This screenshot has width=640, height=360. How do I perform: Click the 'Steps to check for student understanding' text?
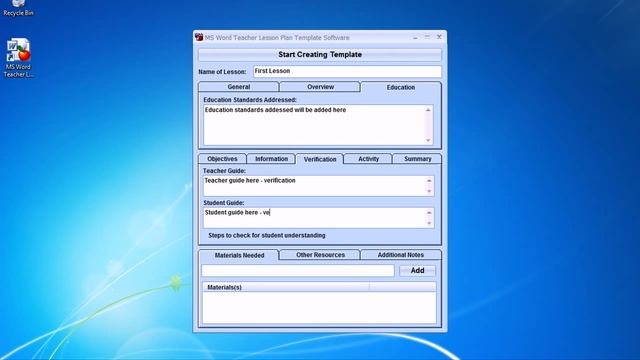pyautogui.click(x=267, y=236)
